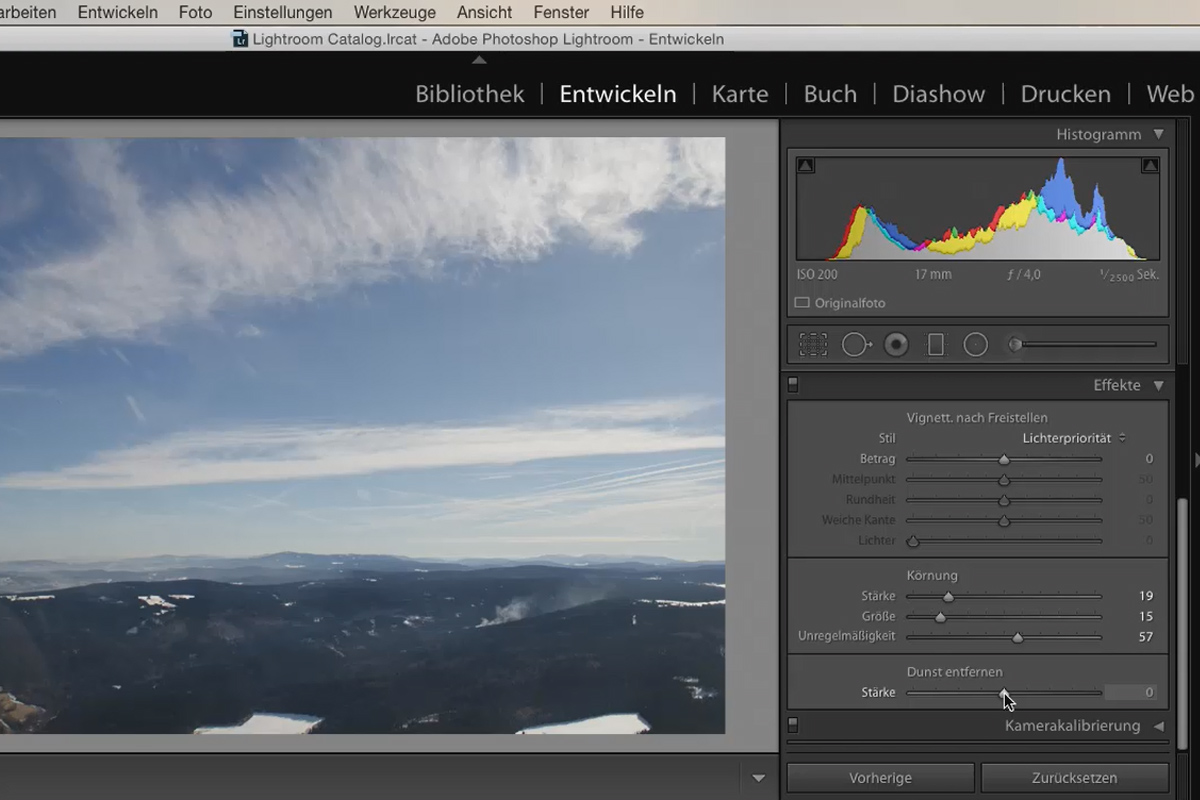Viewport: 1200px width, 800px height.
Task: Click the Mittelpunkt slider handle
Action: tap(1004, 480)
